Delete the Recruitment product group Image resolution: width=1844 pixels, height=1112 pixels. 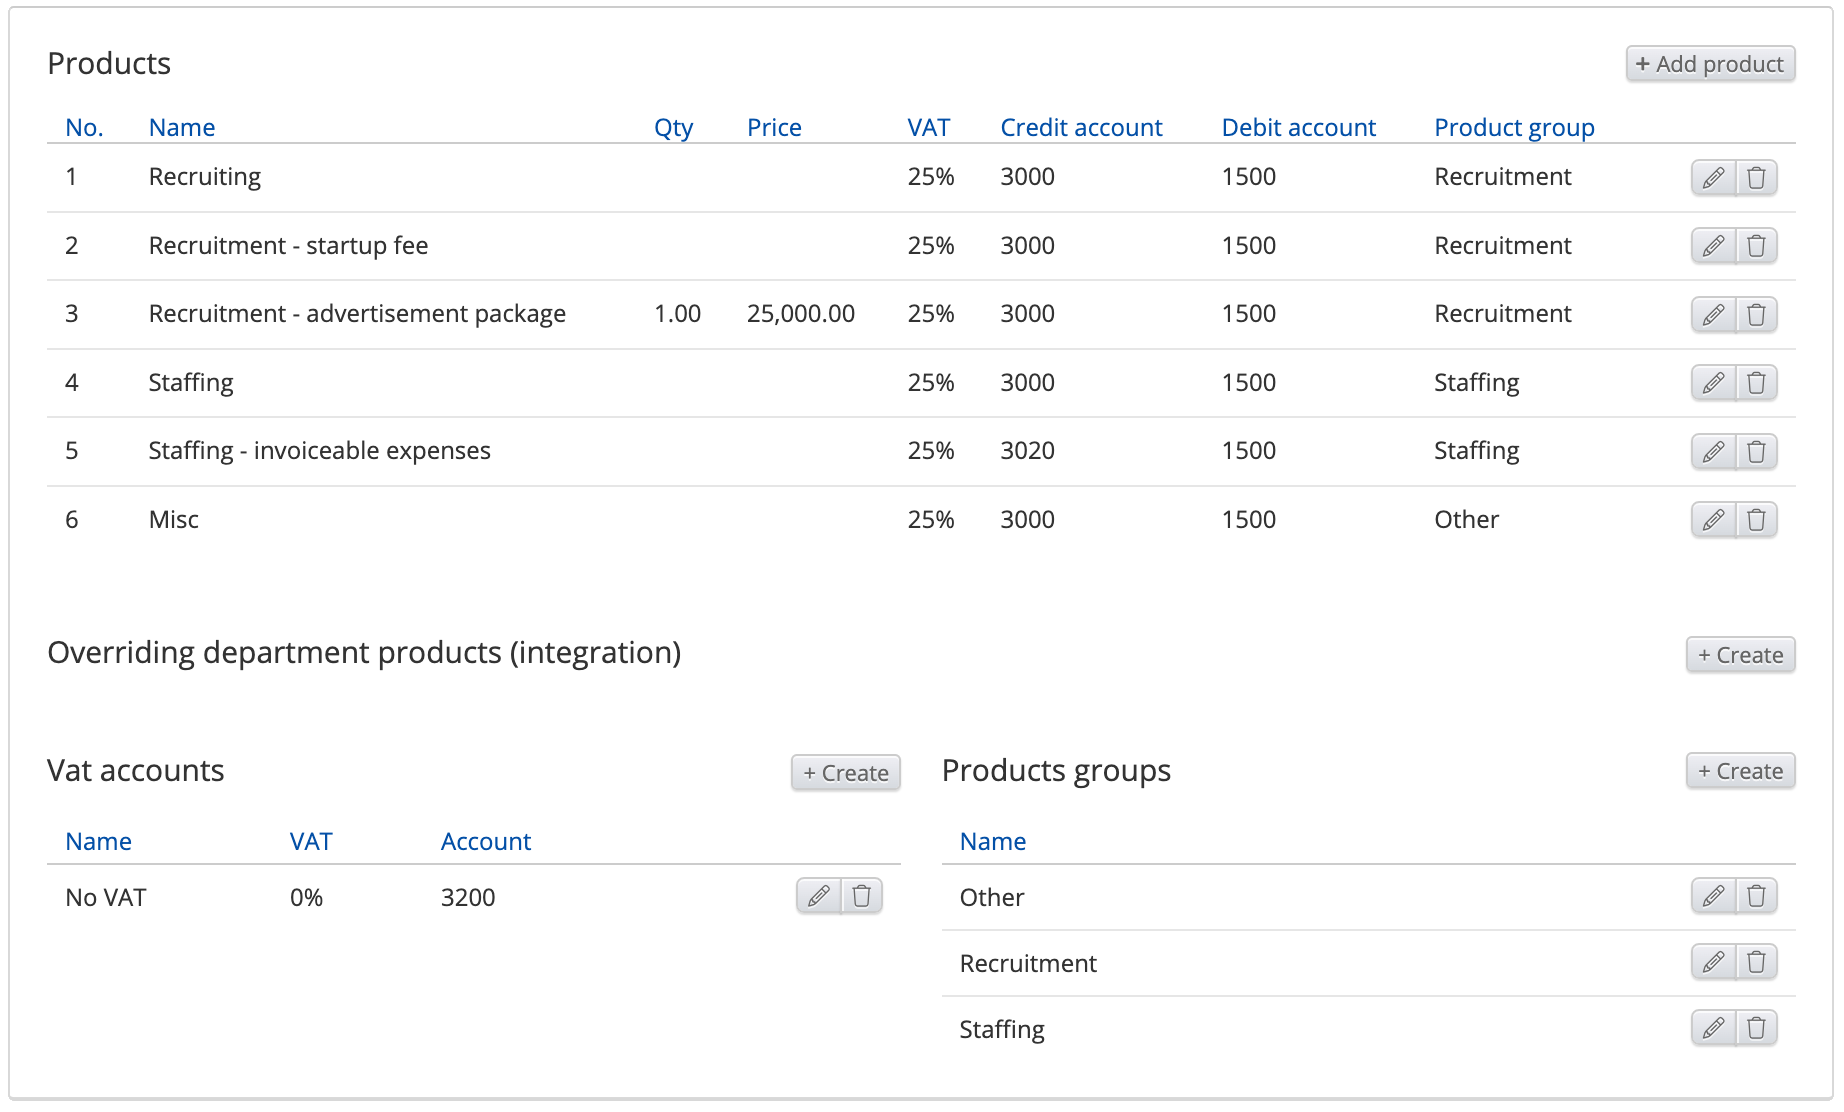pos(1756,962)
